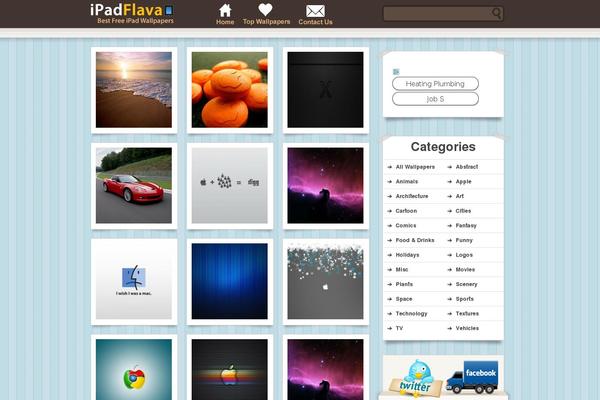Click the Home house icon
The width and height of the screenshot is (600, 400).
[x=225, y=10]
